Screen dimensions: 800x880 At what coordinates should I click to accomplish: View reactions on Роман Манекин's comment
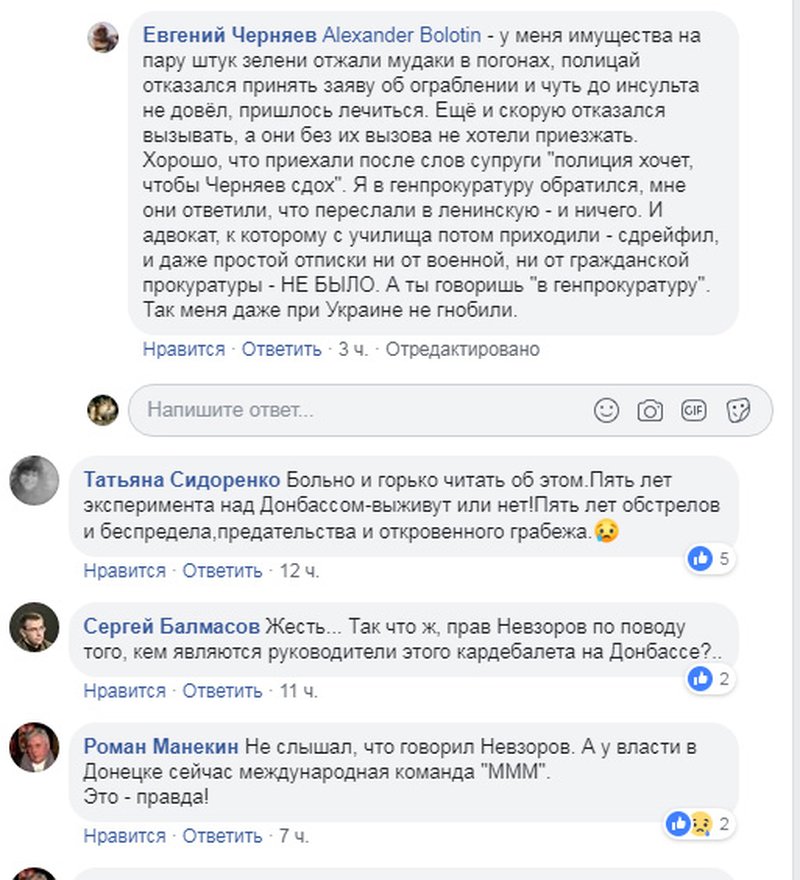pyautogui.click(x=699, y=824)
